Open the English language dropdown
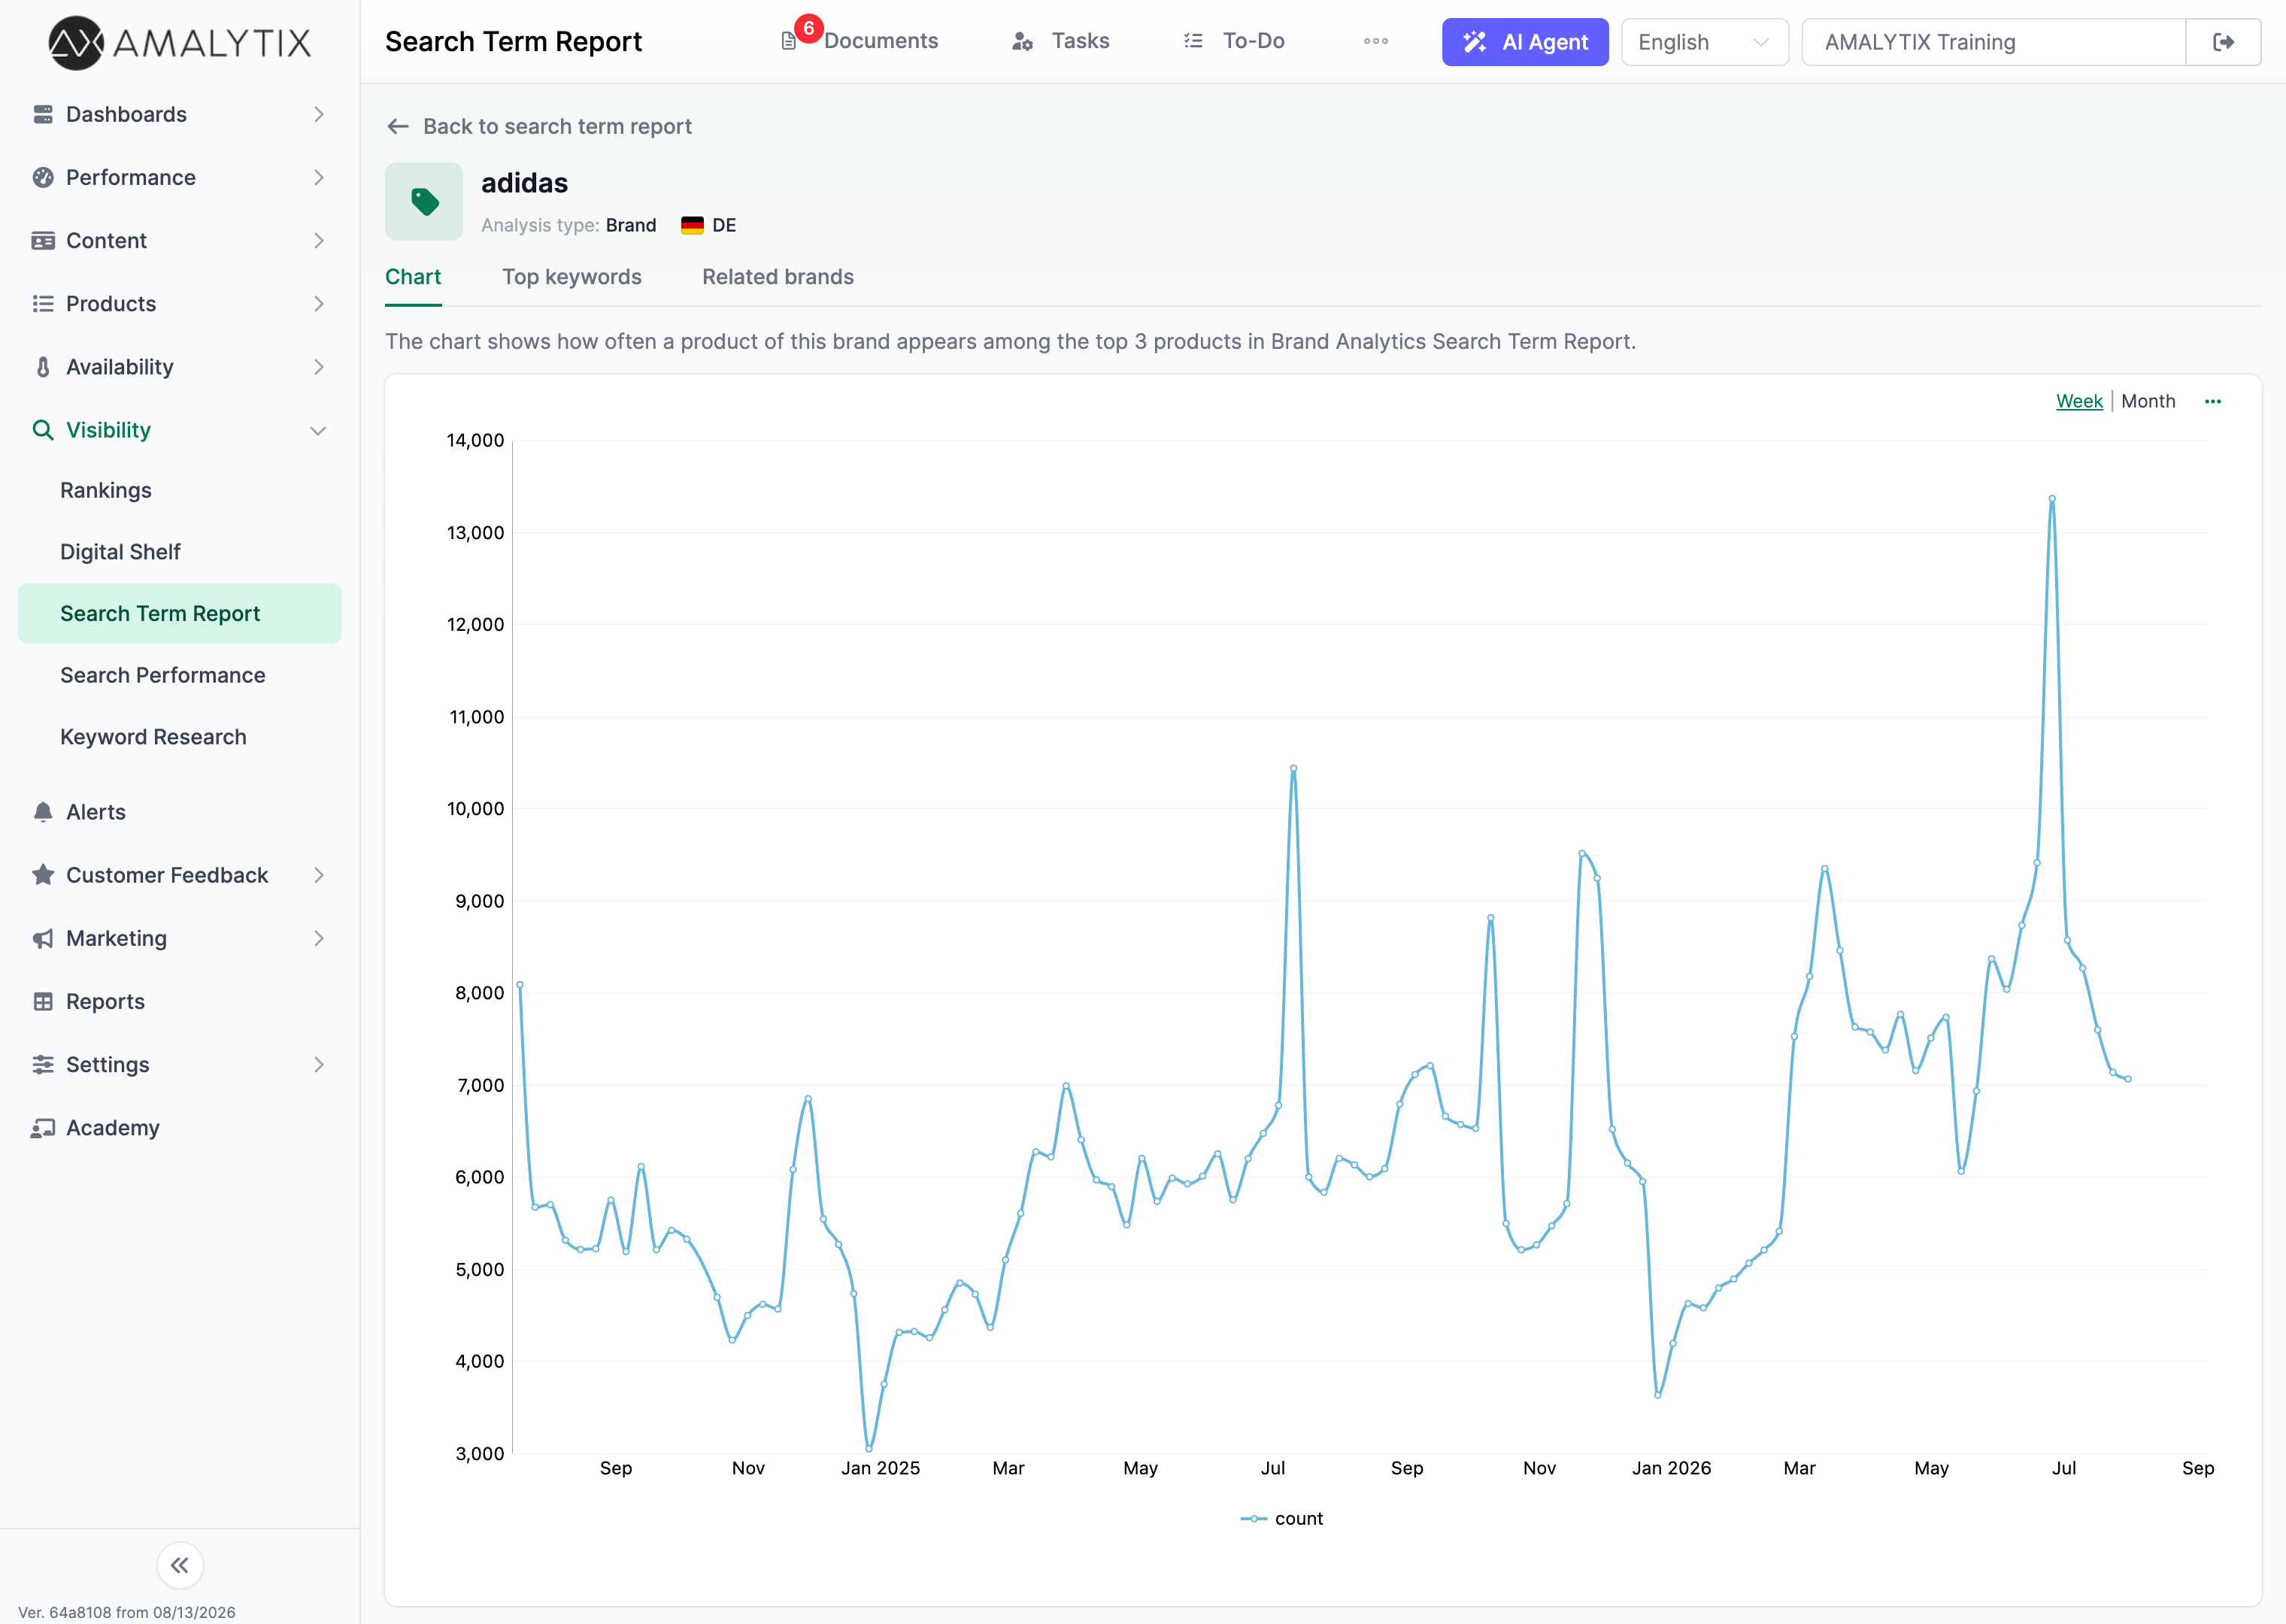Image resolution: width=2286 pixels, height=1624 pixels. pyautogui.click(x=1704, y=42)
